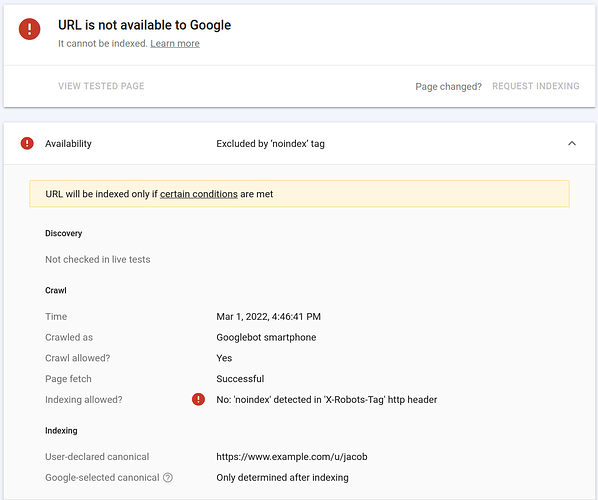Image resolution: width=598 pixels, height=500 pixels.
Task: Click the Googlebot smartphone value
Action: tap(266, 338)
